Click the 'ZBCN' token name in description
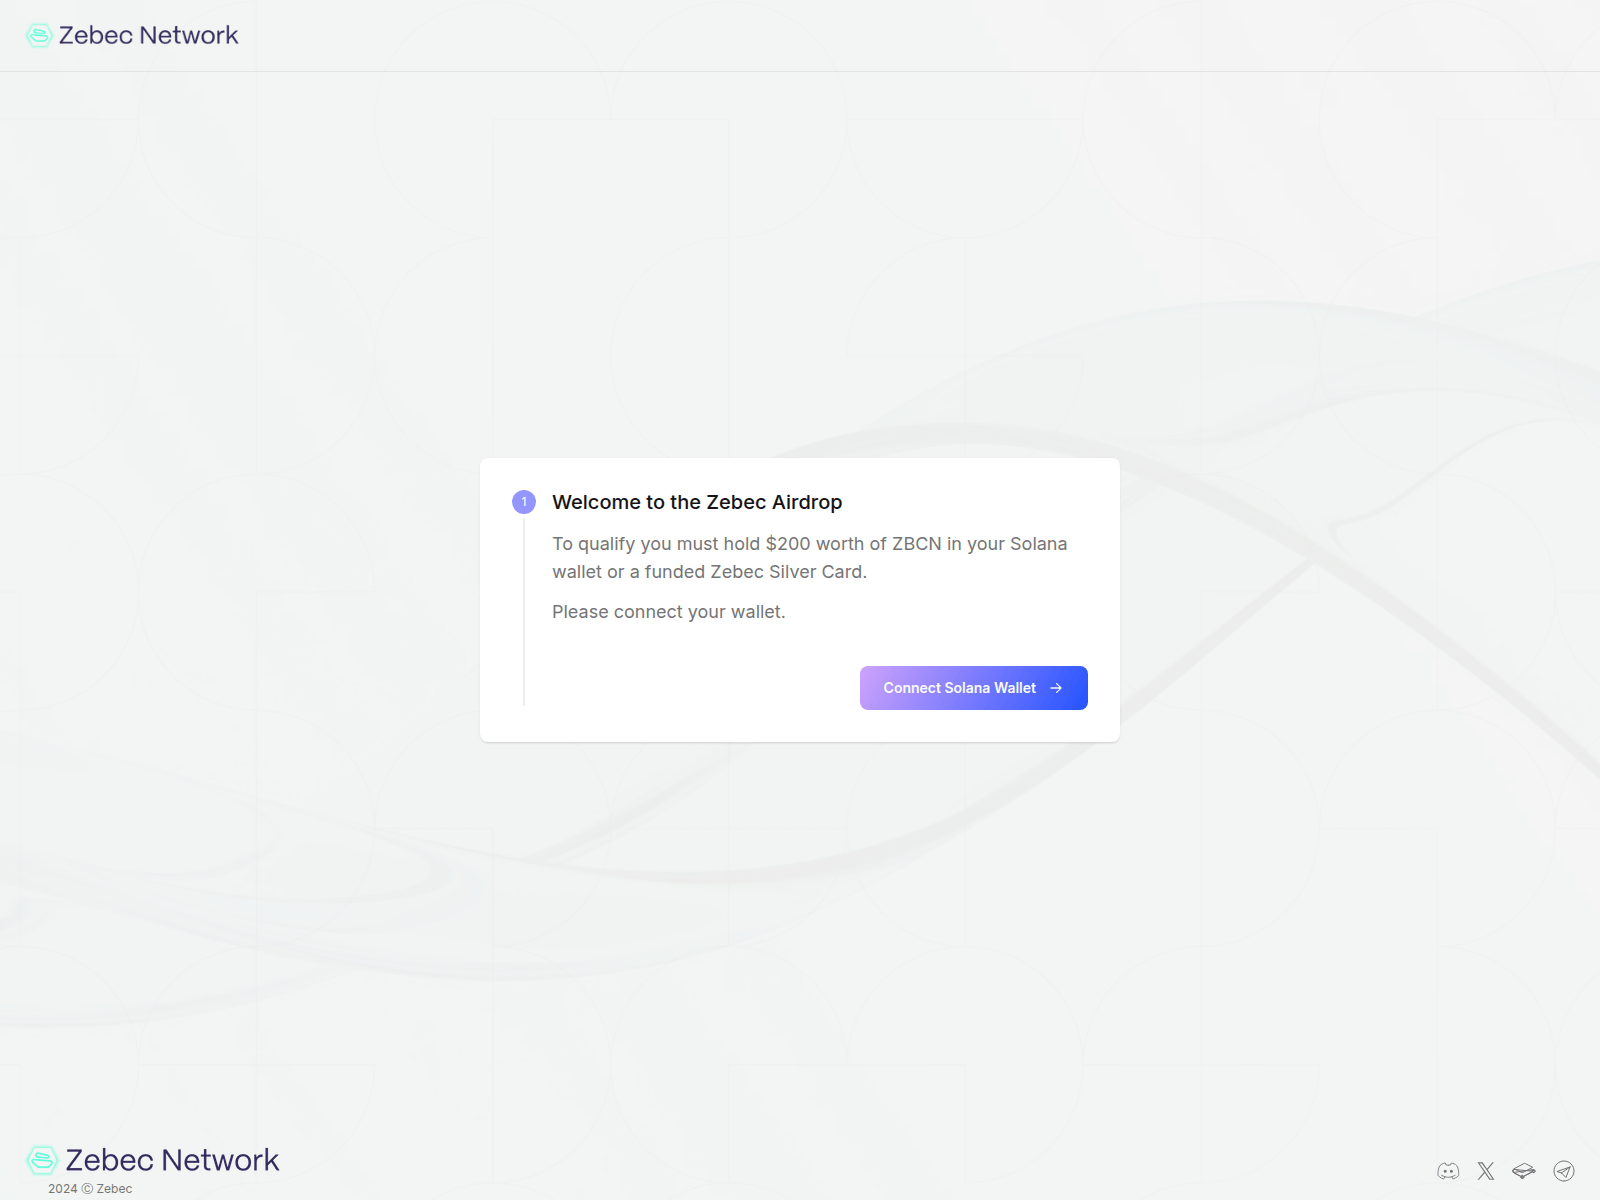Screen dimensions: 1600x1200 pyautogui.click(x=916, y=544)
